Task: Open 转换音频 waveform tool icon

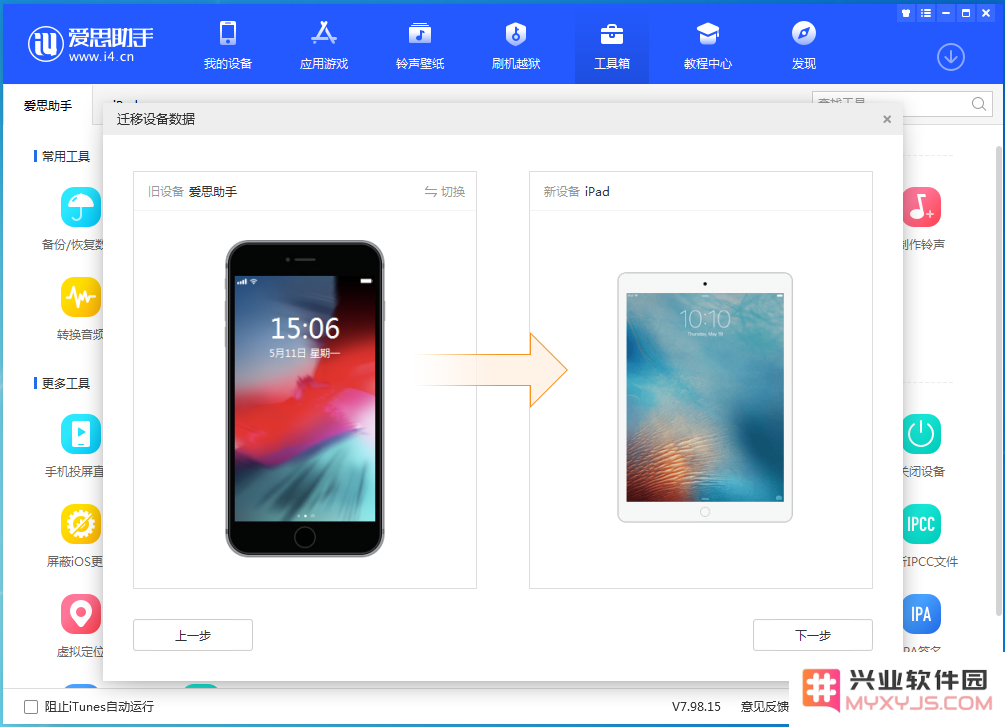Action: coord(81,297)
